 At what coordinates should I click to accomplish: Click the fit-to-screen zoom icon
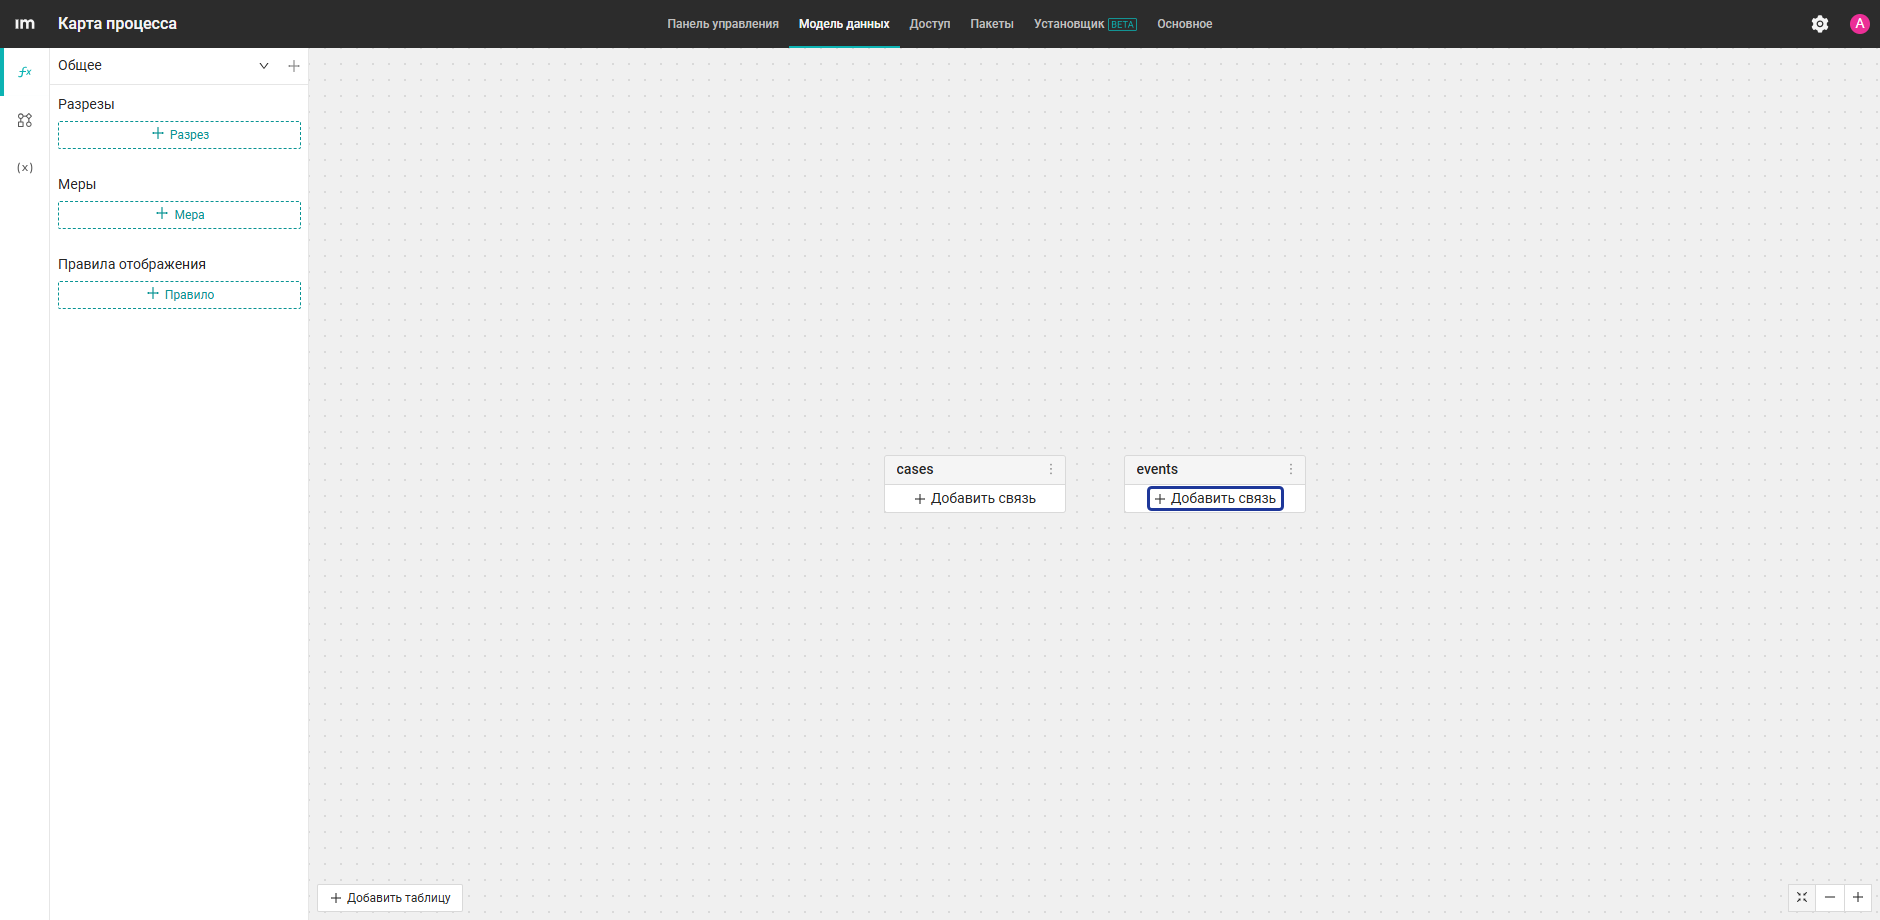(1802, 897)
